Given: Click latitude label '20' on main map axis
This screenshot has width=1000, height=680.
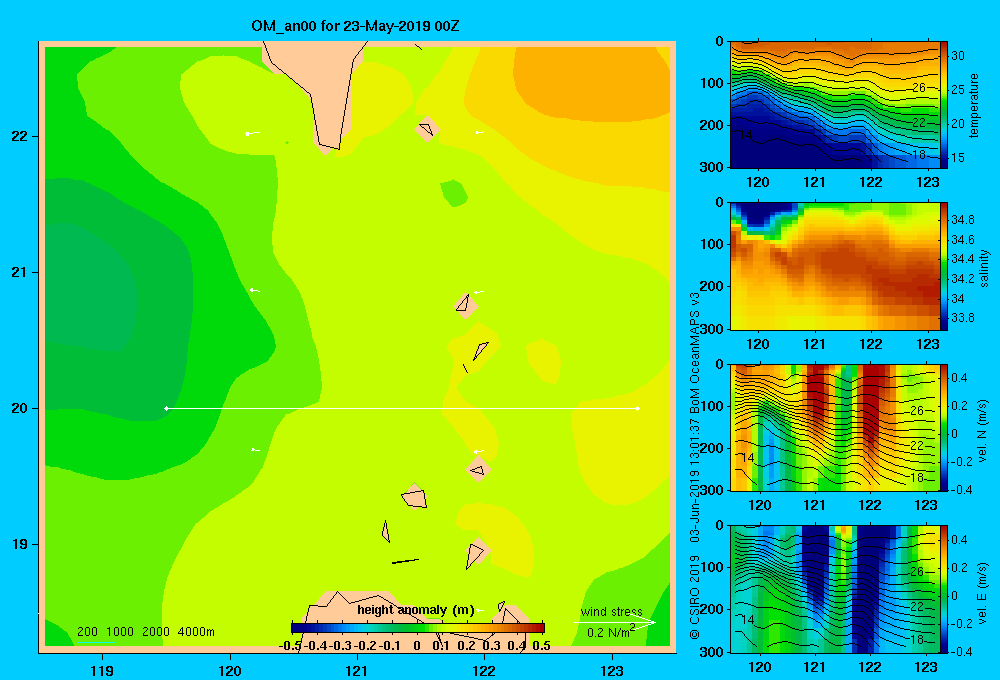Looking at the screenshot, I should (20, 408).
